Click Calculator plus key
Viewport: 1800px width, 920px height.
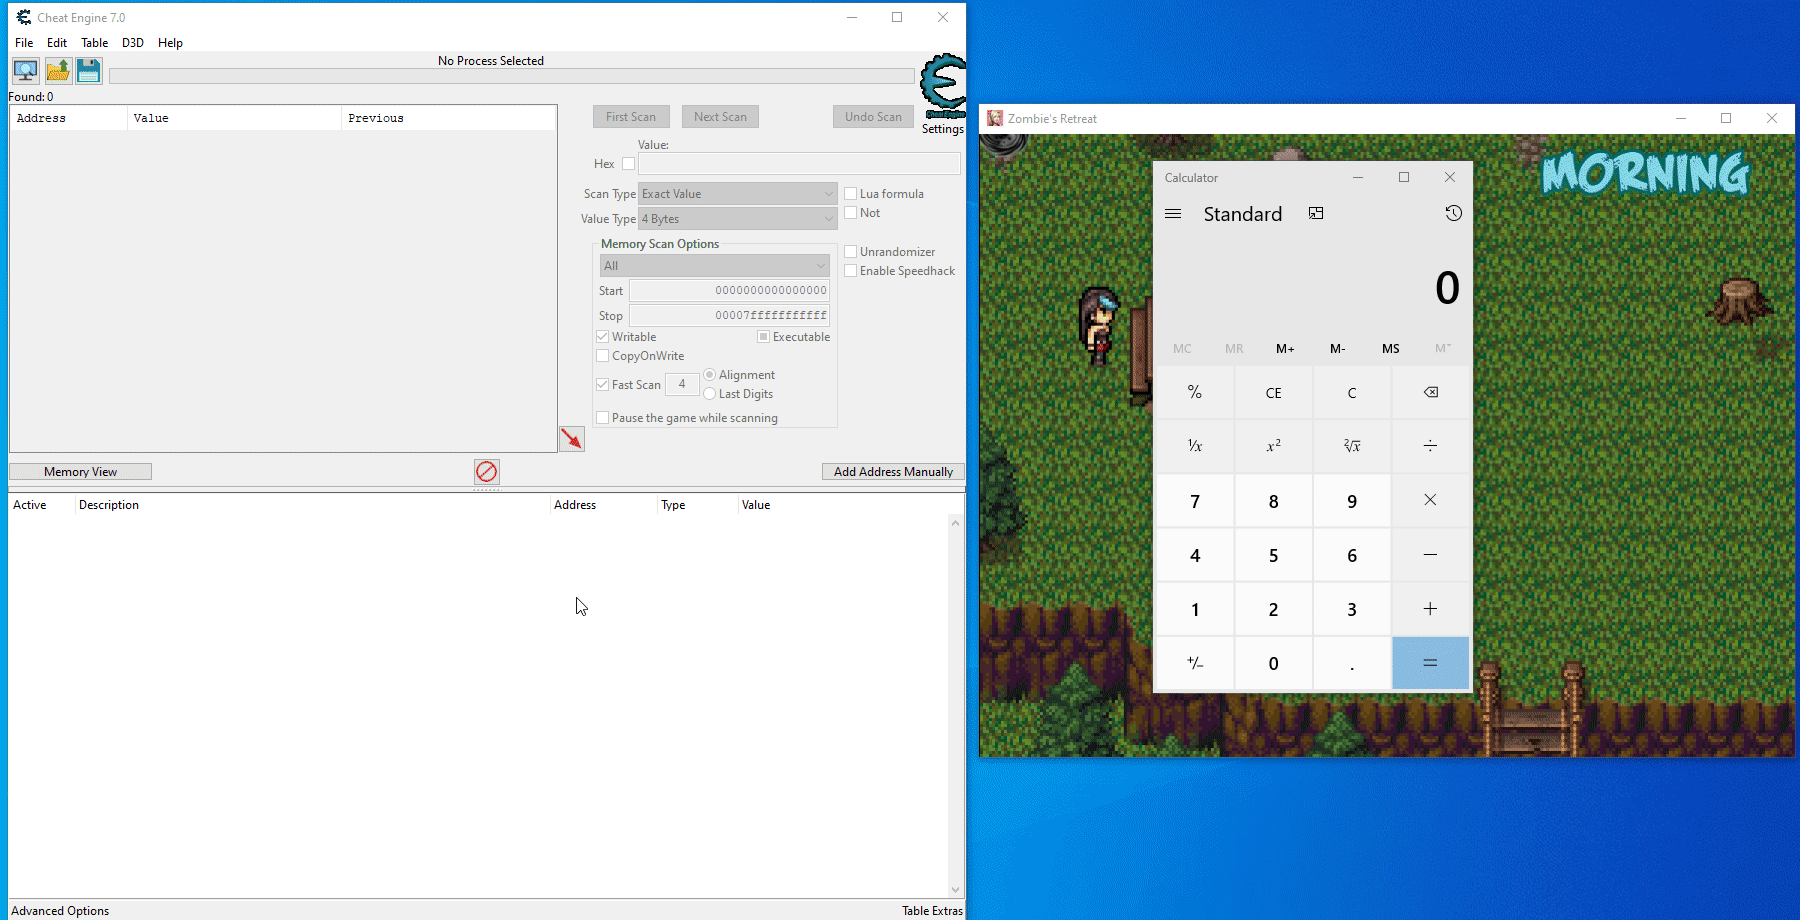click(x=1431, y=609)
